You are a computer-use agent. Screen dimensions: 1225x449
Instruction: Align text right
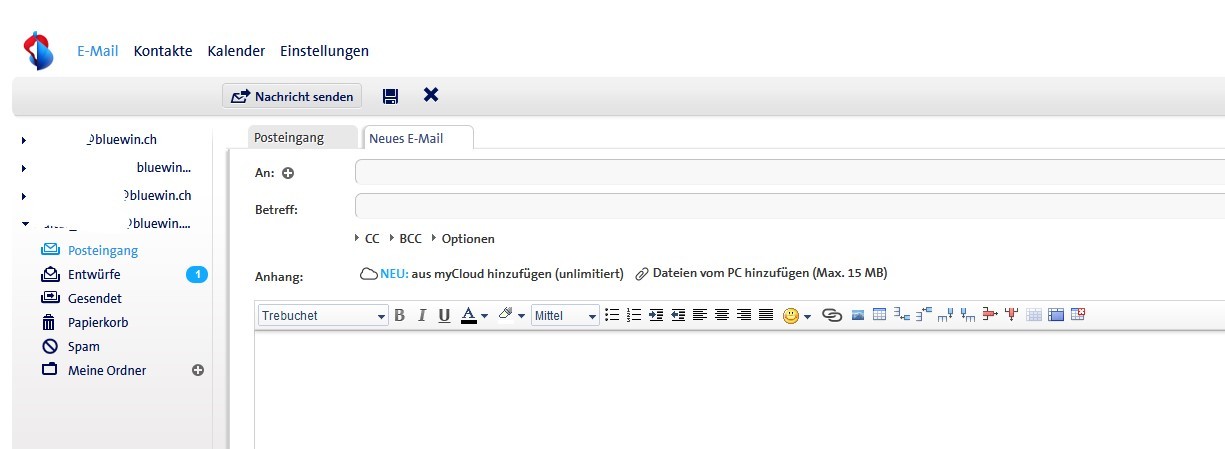744,315
